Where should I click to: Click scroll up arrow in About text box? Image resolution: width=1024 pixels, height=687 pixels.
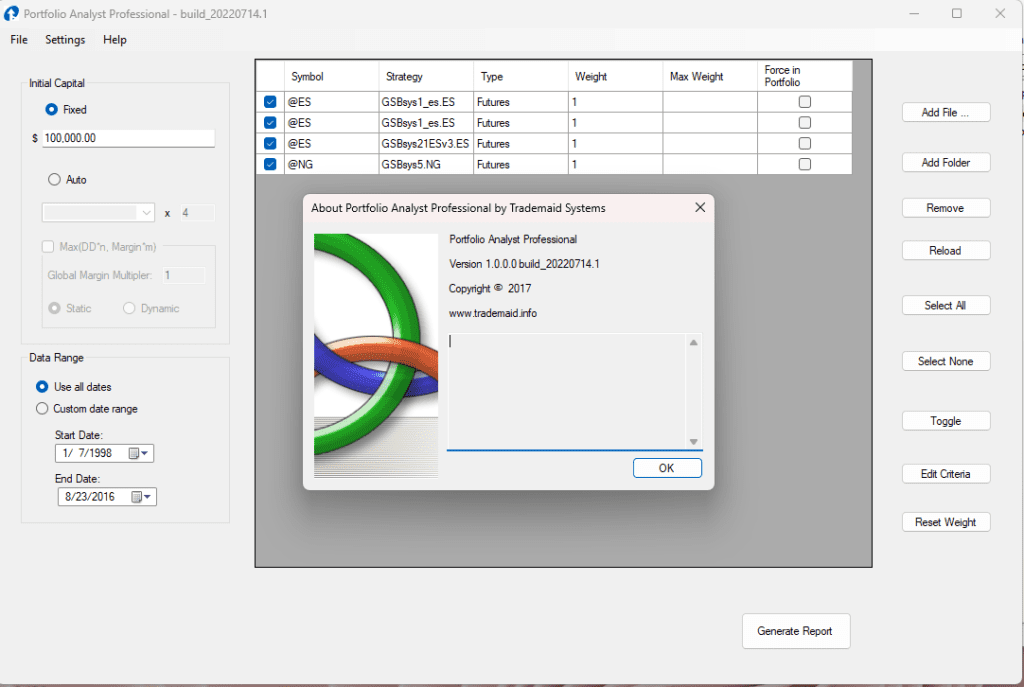point(693,343)
